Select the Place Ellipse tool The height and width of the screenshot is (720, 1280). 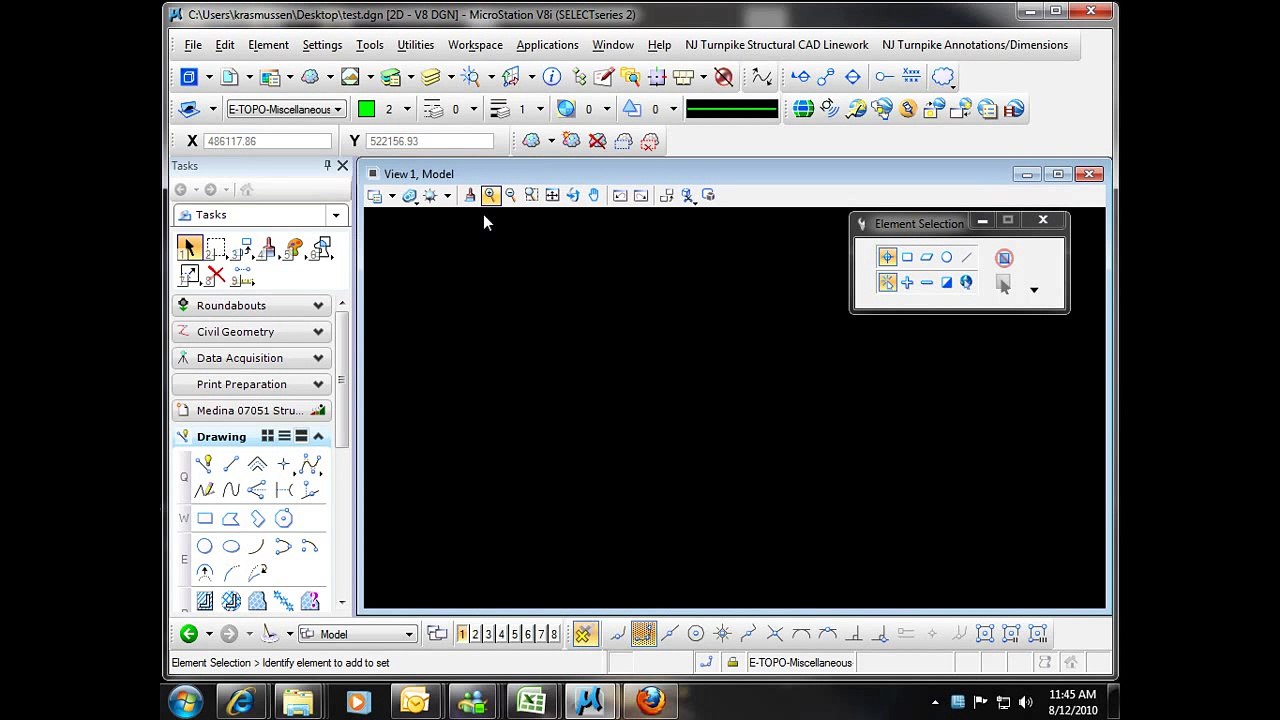231,546
